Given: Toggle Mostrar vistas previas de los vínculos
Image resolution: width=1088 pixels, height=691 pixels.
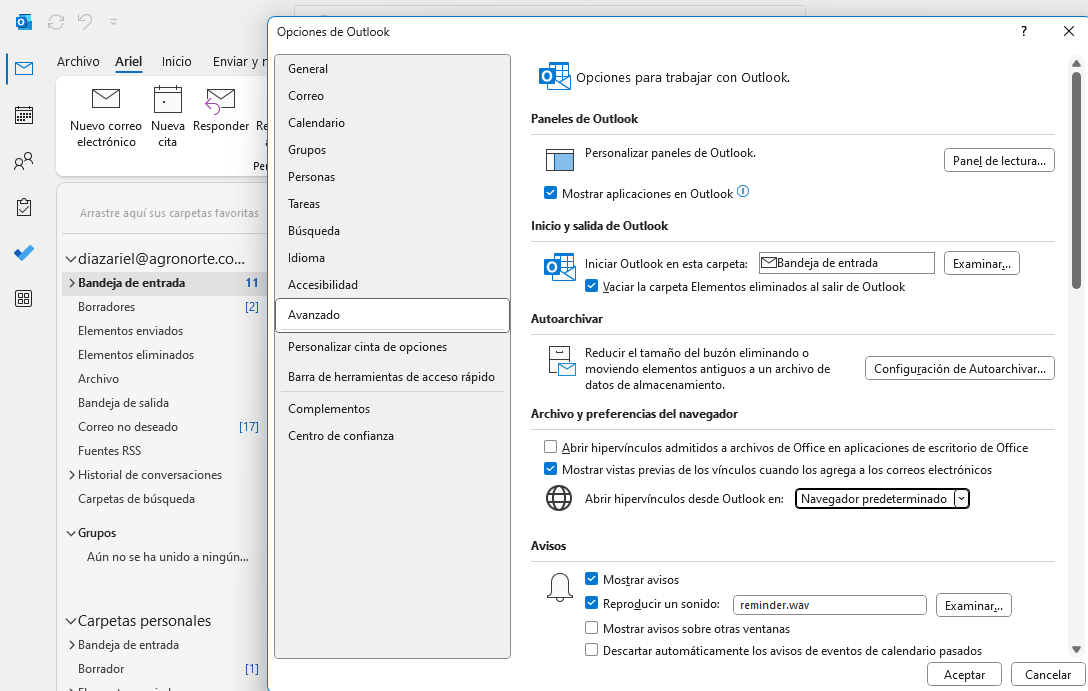Looking at the screenshot, I should click(x=550, y=468).
